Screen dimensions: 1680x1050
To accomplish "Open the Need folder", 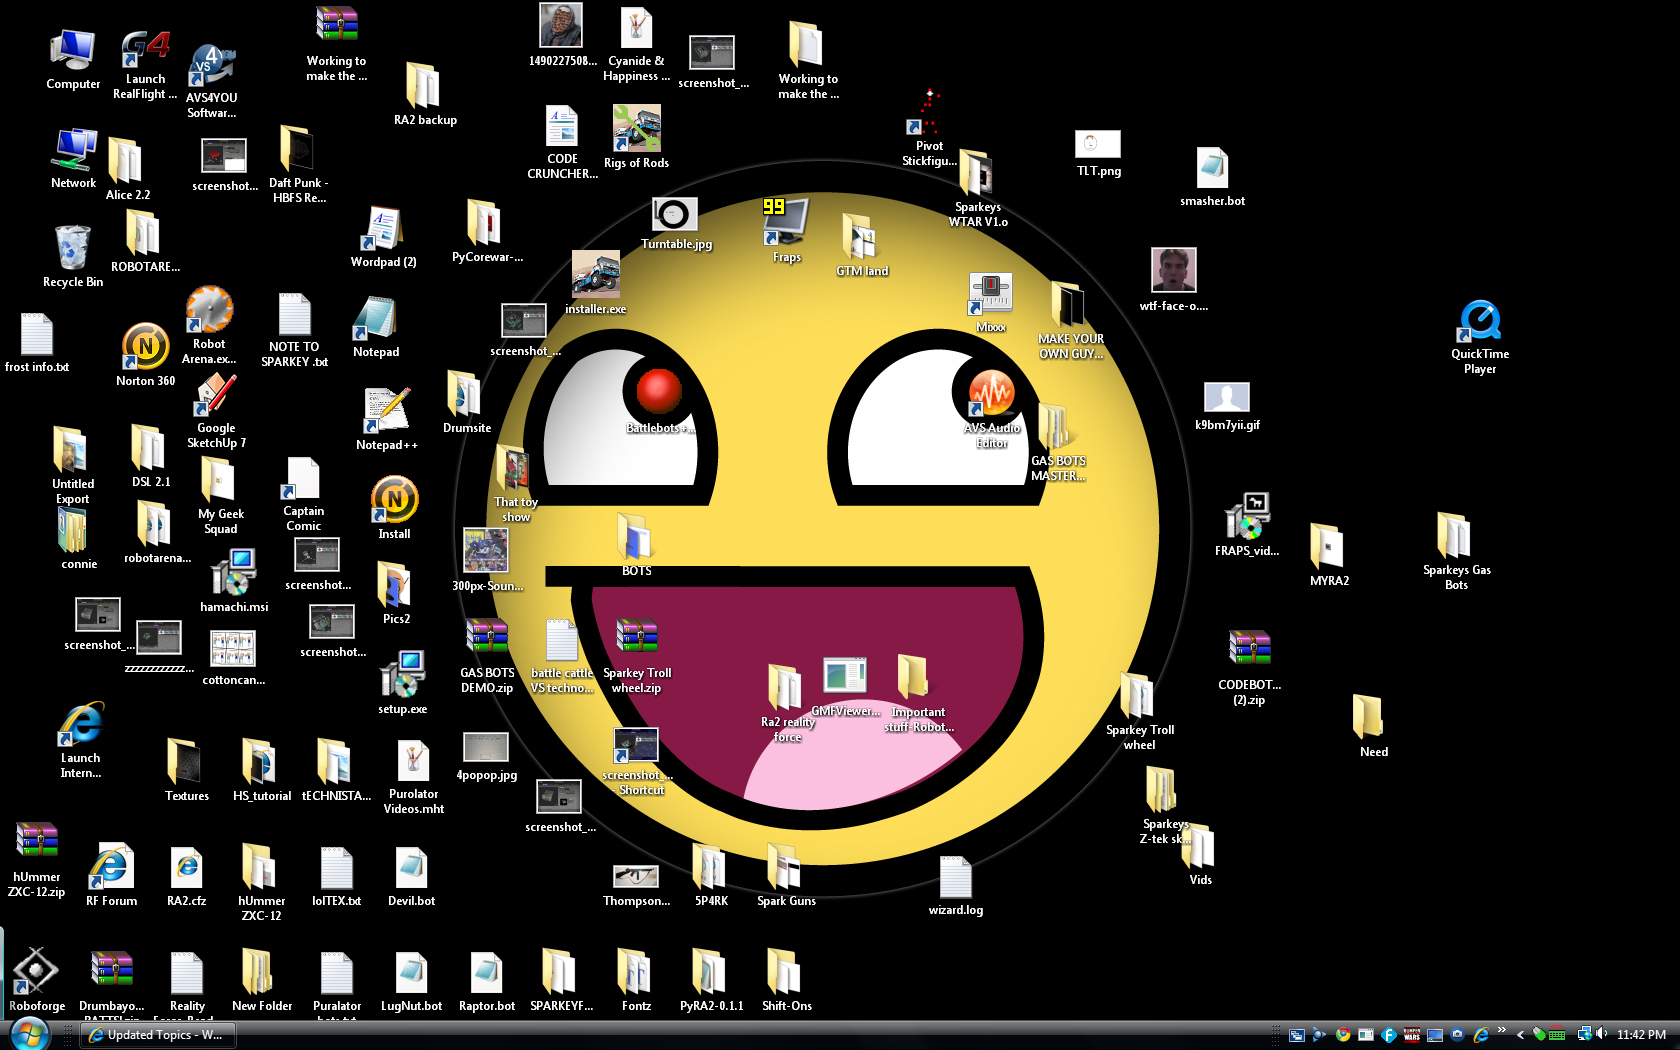I will coord(1373,726).
